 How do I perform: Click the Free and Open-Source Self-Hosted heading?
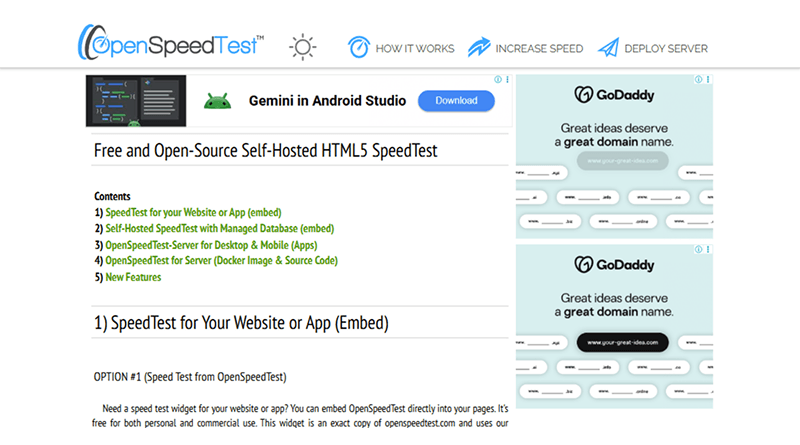click(265, 151)
